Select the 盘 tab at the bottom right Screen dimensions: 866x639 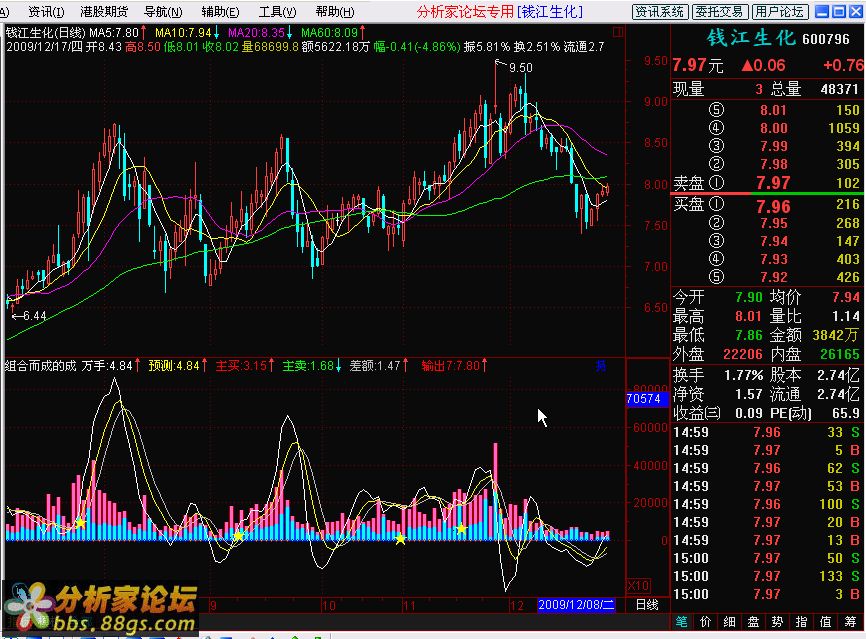753,622
